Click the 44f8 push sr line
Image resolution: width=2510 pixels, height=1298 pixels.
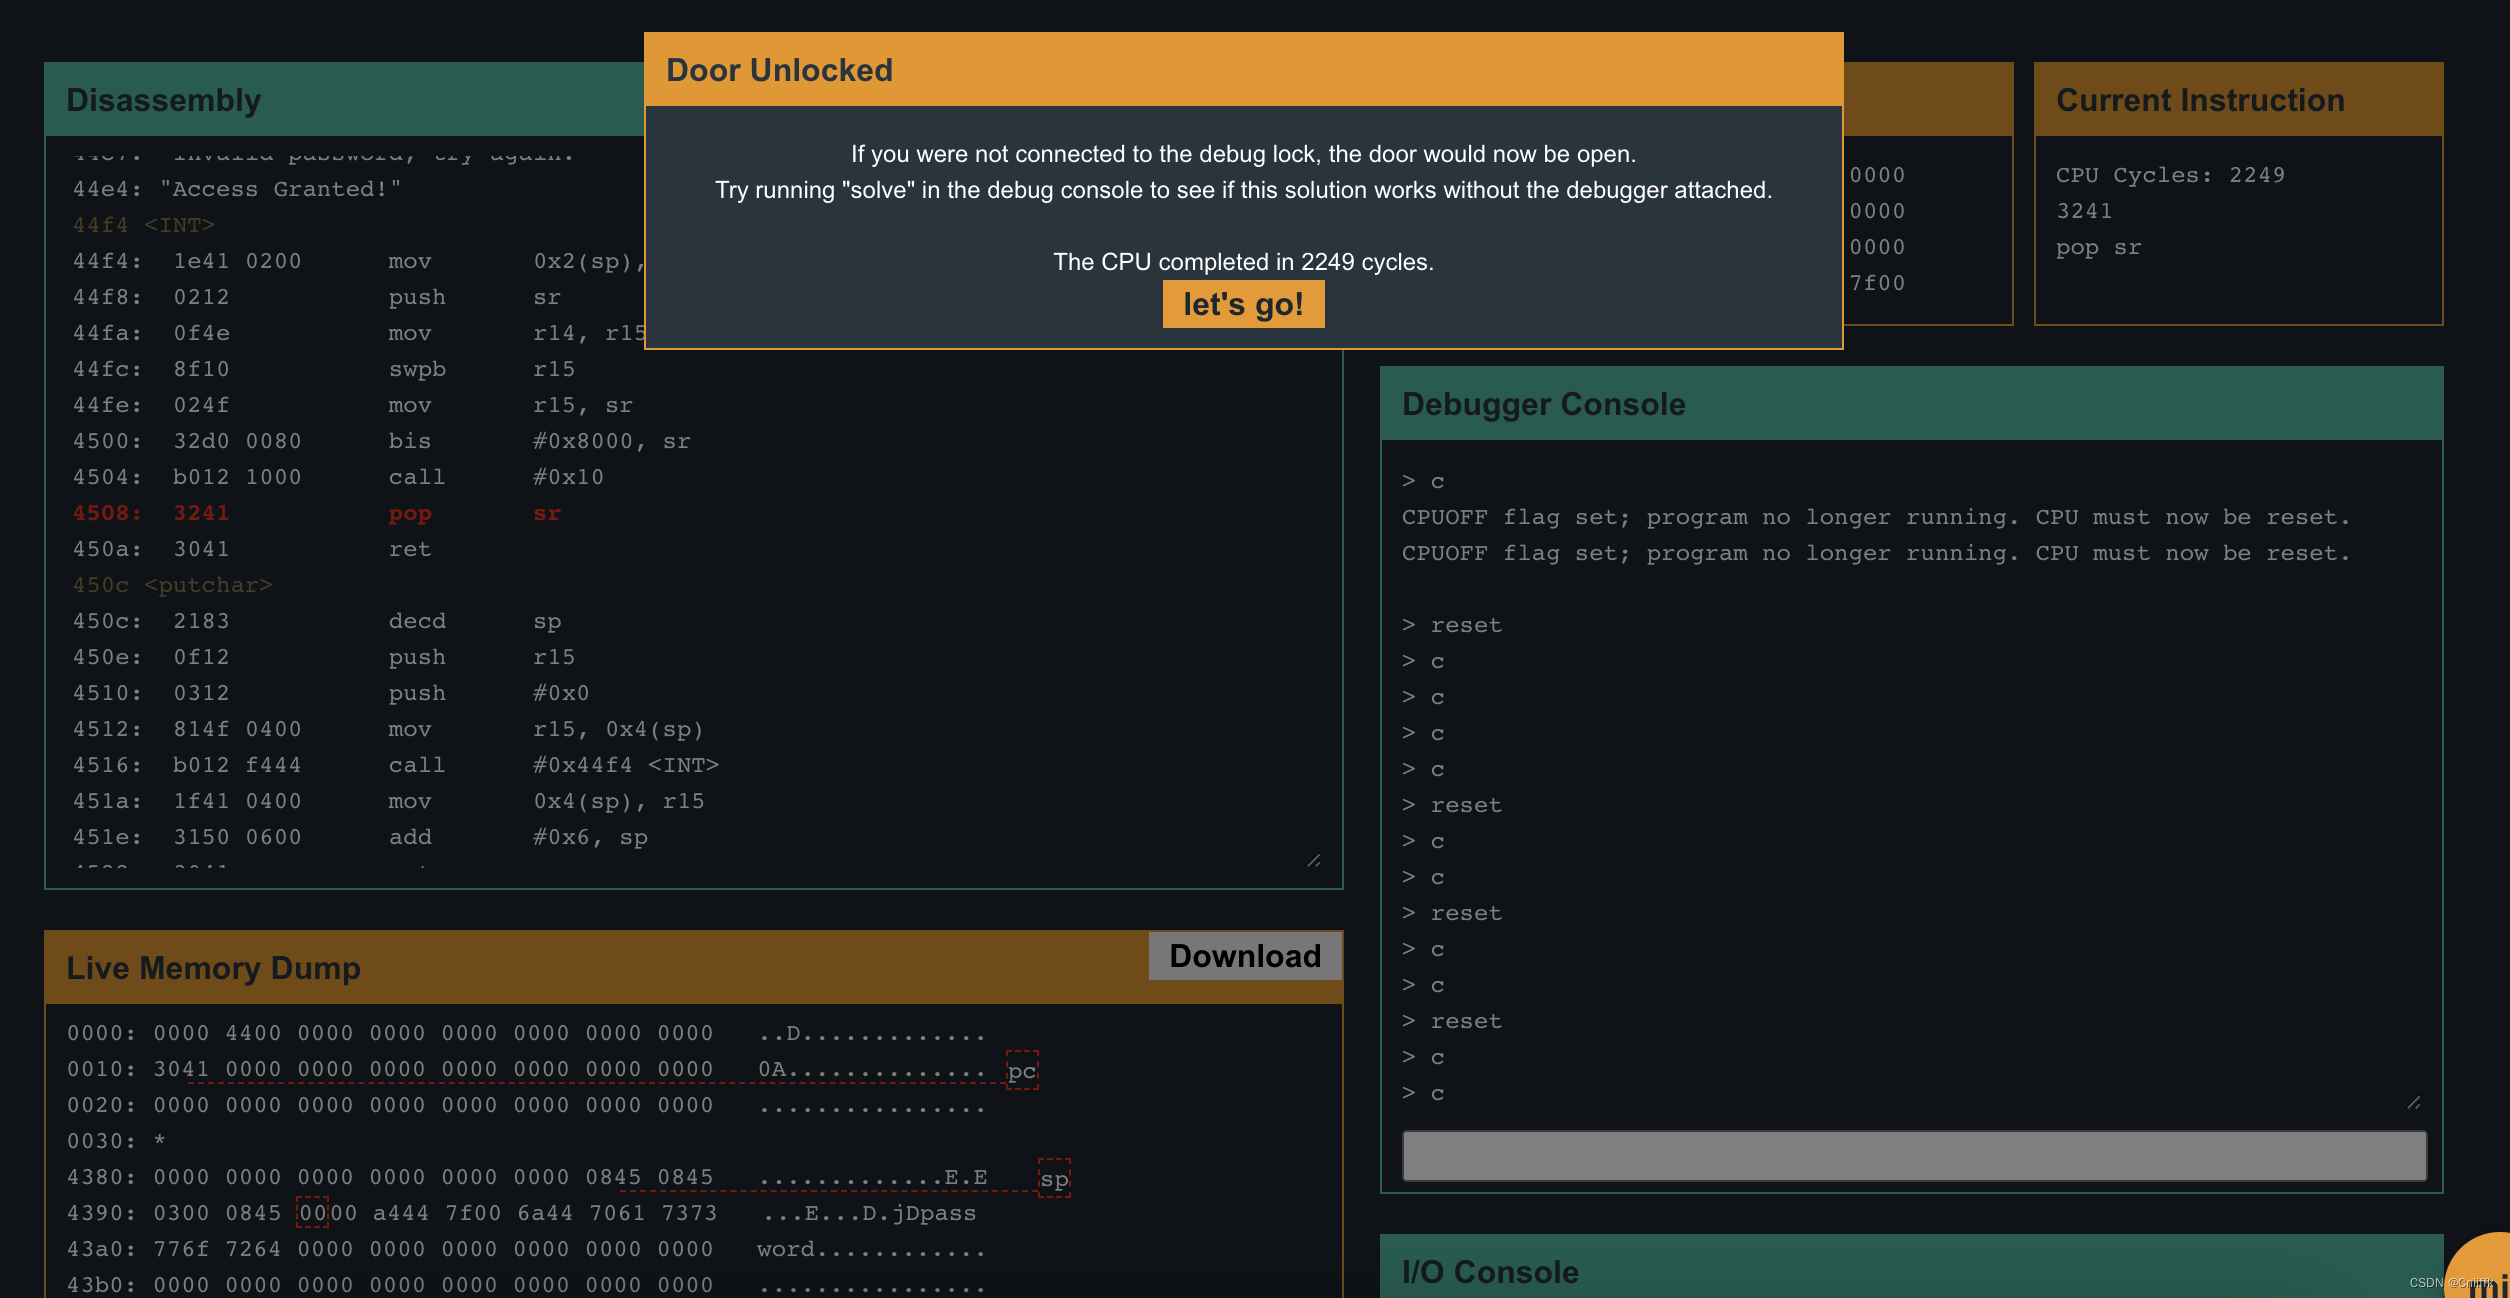coord(317,297)
